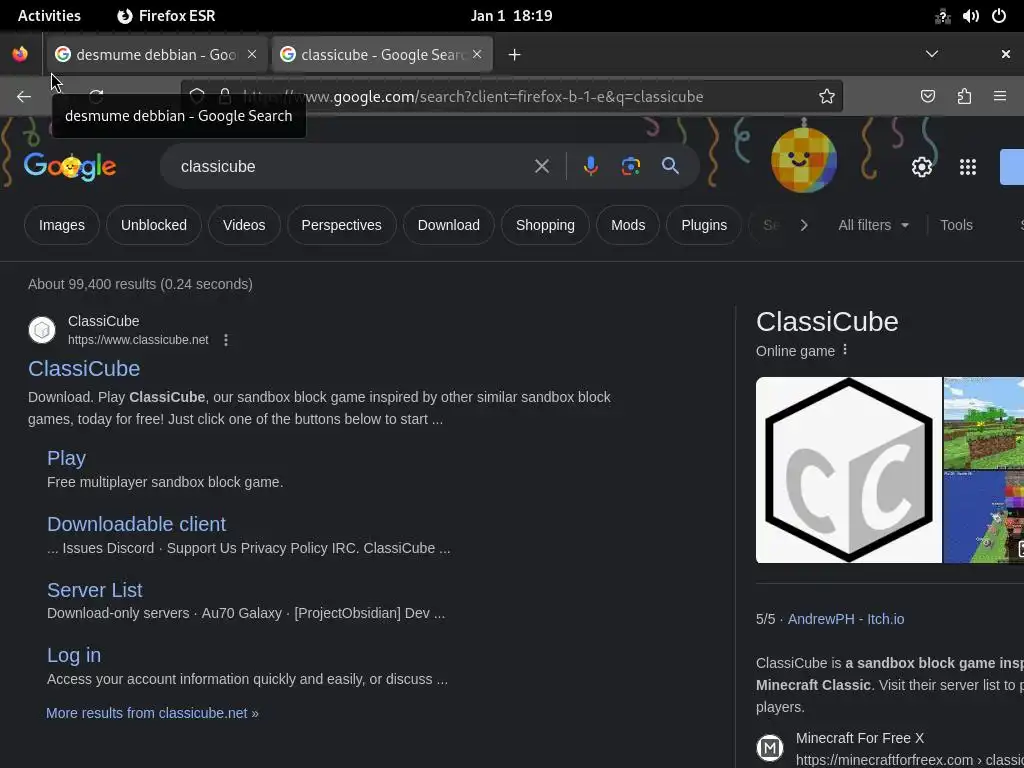Viewport: 1024px width, 768px height.
Task: Search by image with the Lens icon
Action: pos(630,167)
